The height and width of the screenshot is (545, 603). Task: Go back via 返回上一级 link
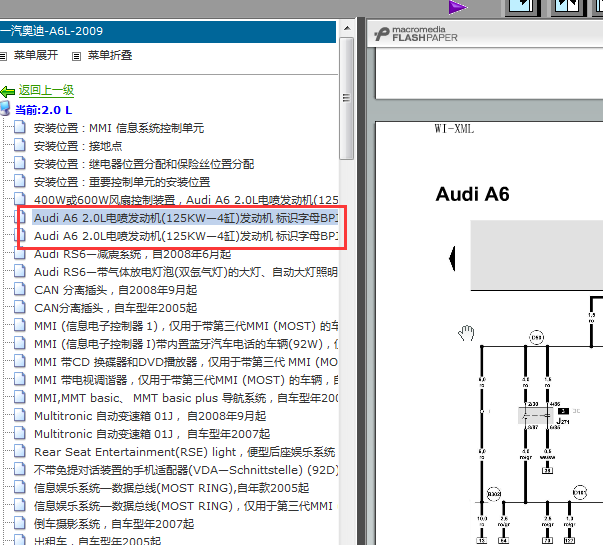[46, 90]
